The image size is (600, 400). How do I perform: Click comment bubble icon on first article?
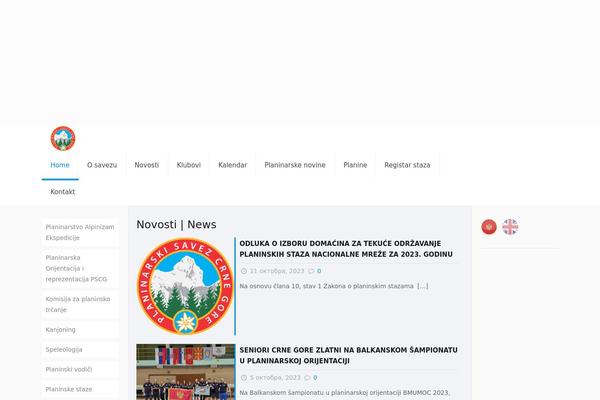311,271
